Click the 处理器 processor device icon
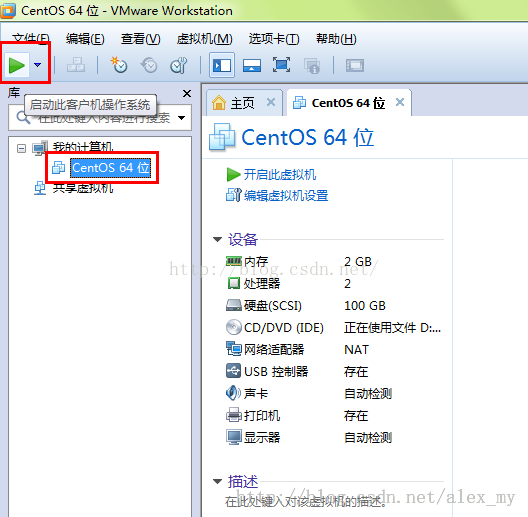Viewport: 528px width, 517px height. [x=234, y=283]
